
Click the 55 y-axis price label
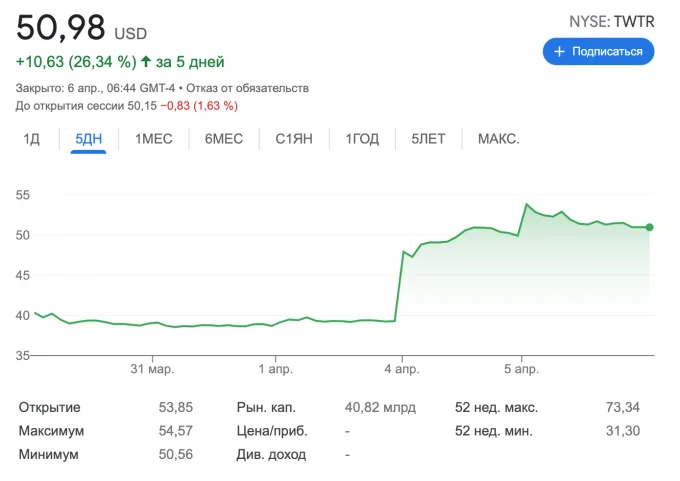point(23,195)
